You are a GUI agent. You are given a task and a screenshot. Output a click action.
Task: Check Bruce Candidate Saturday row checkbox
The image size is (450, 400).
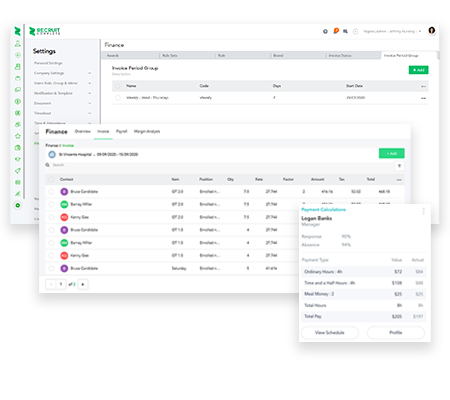(51, 268)
